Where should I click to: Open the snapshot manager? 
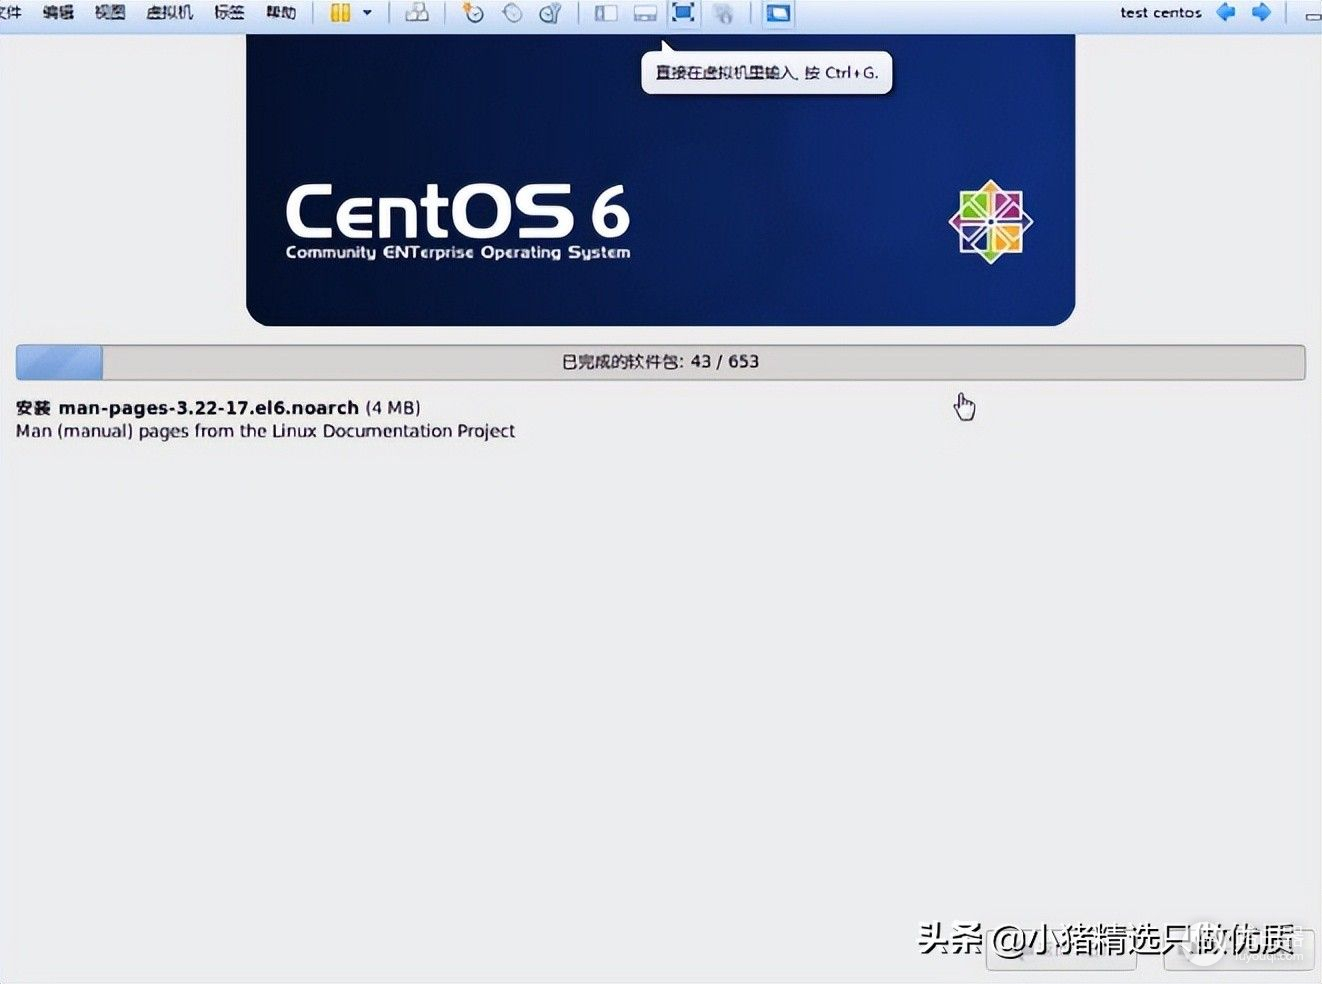click(x=550, y=13)
